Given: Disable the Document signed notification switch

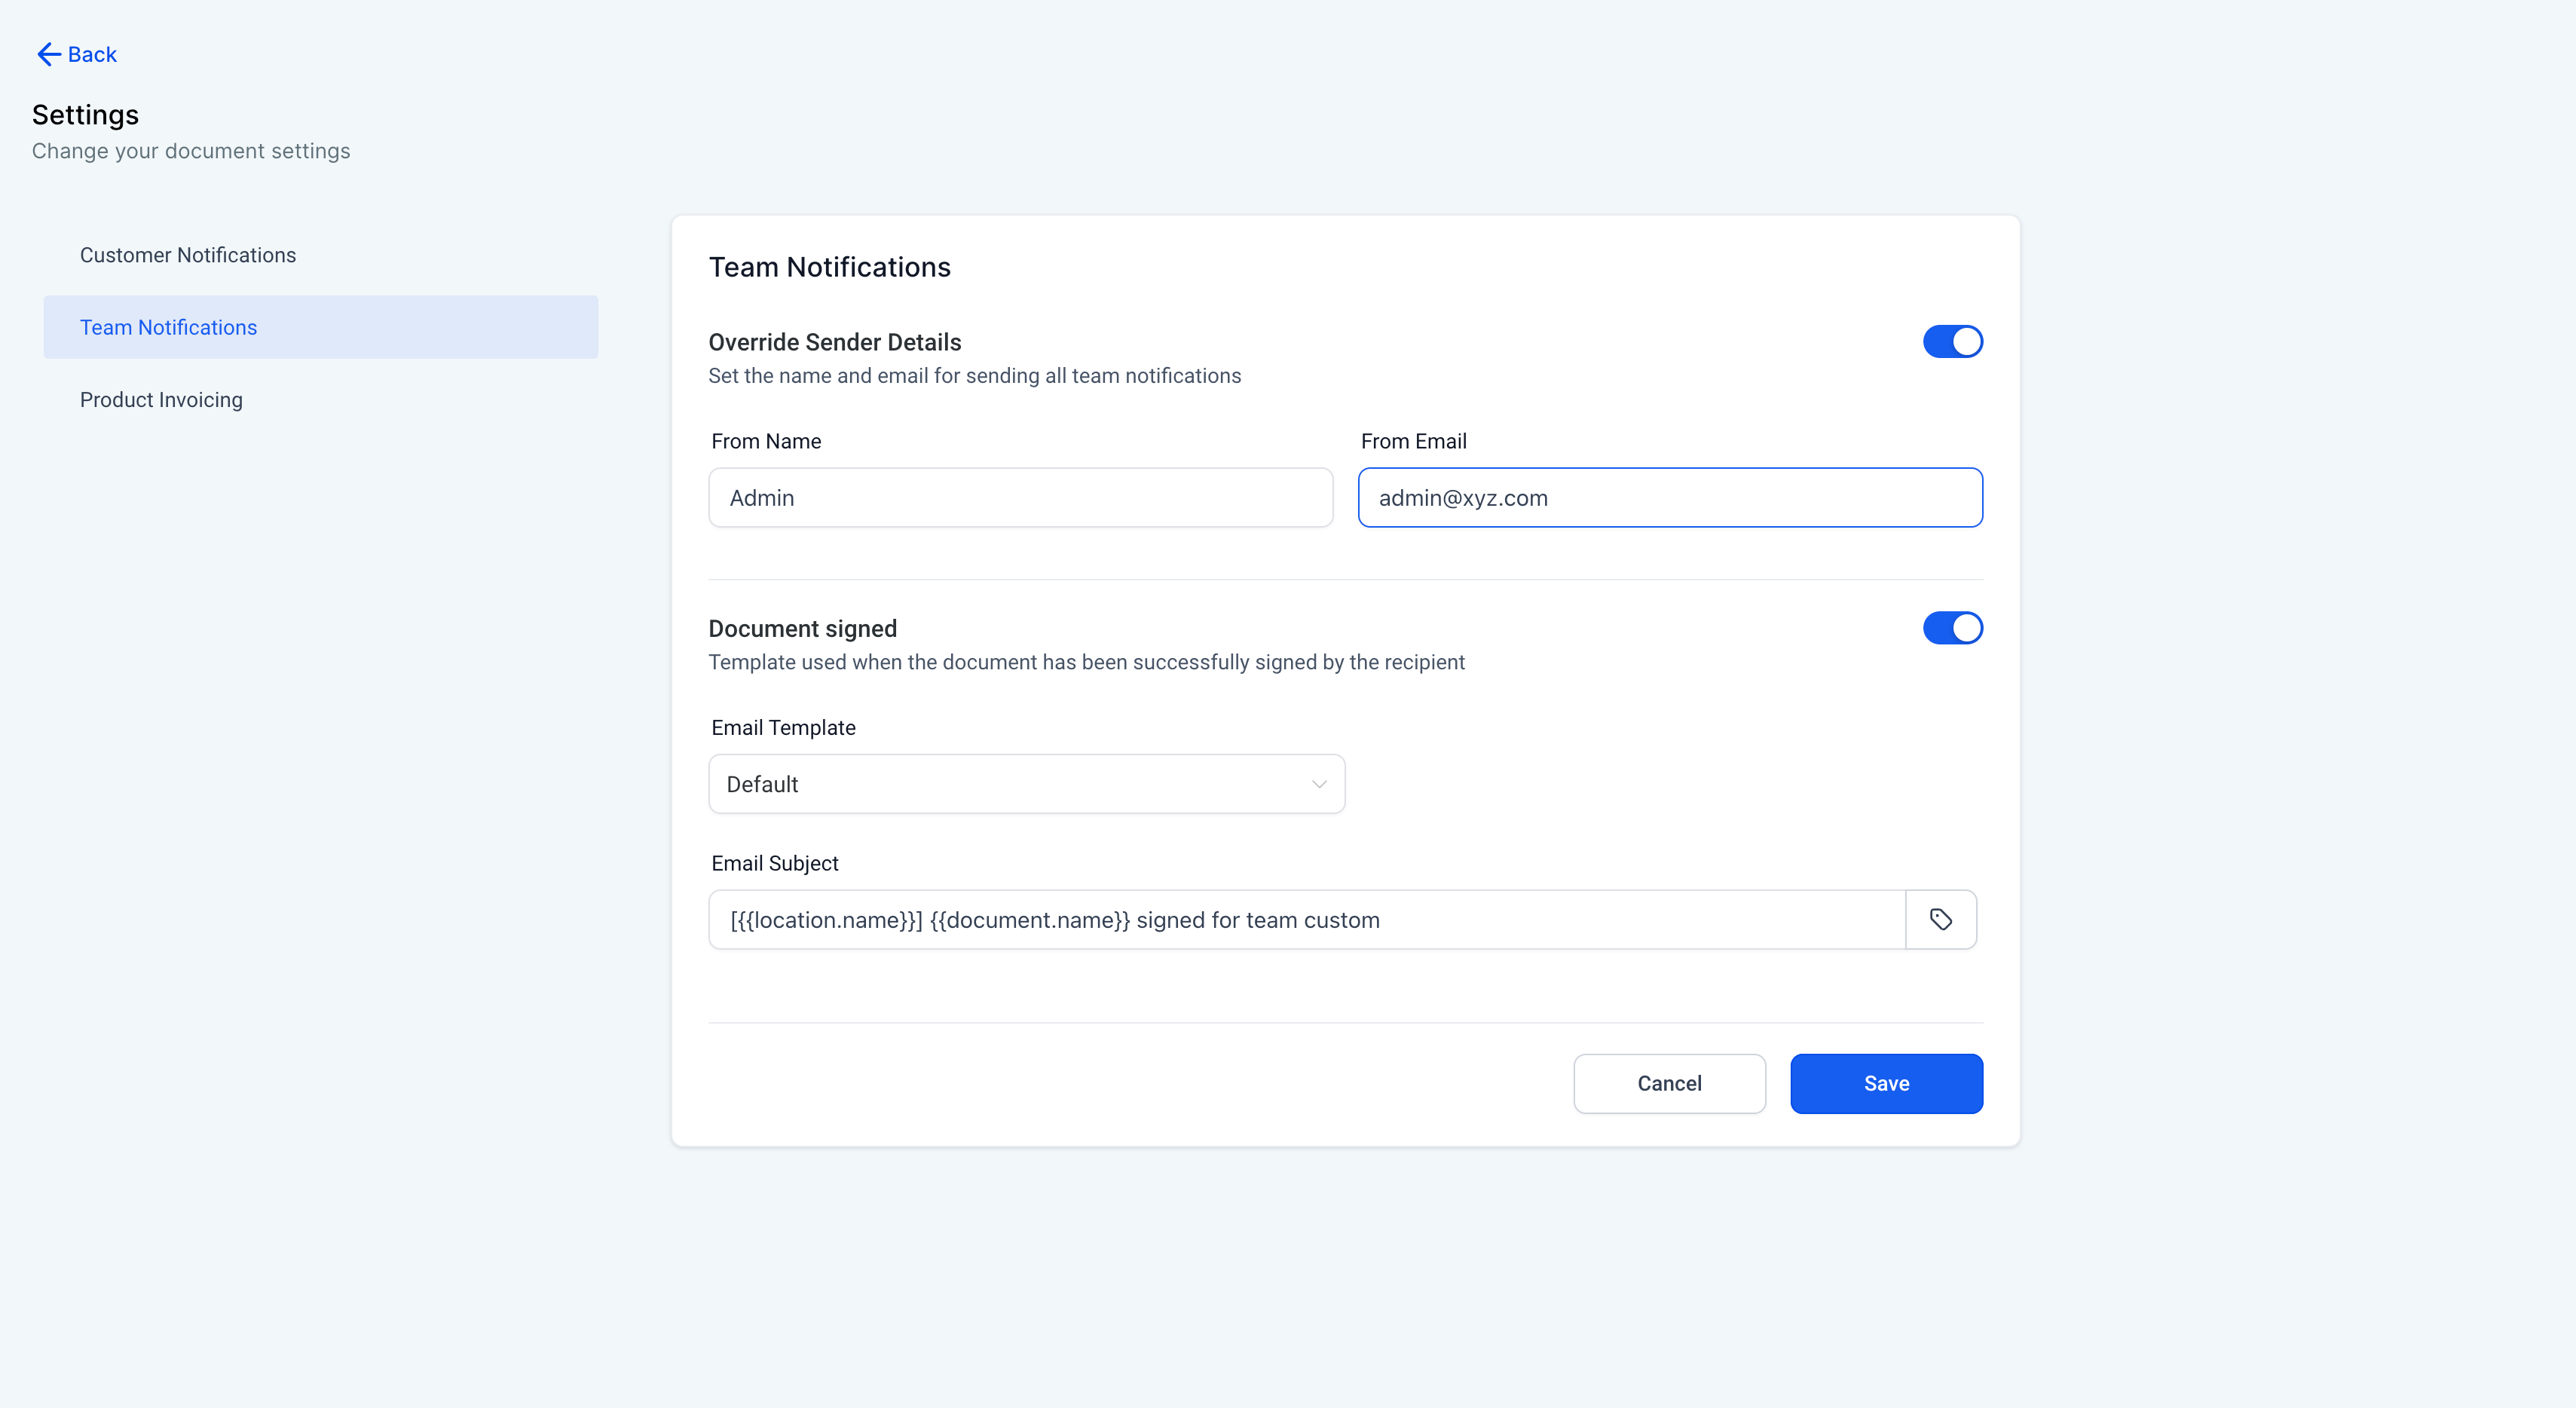Looking at the screenshot, I should [x=1951, y=628].
